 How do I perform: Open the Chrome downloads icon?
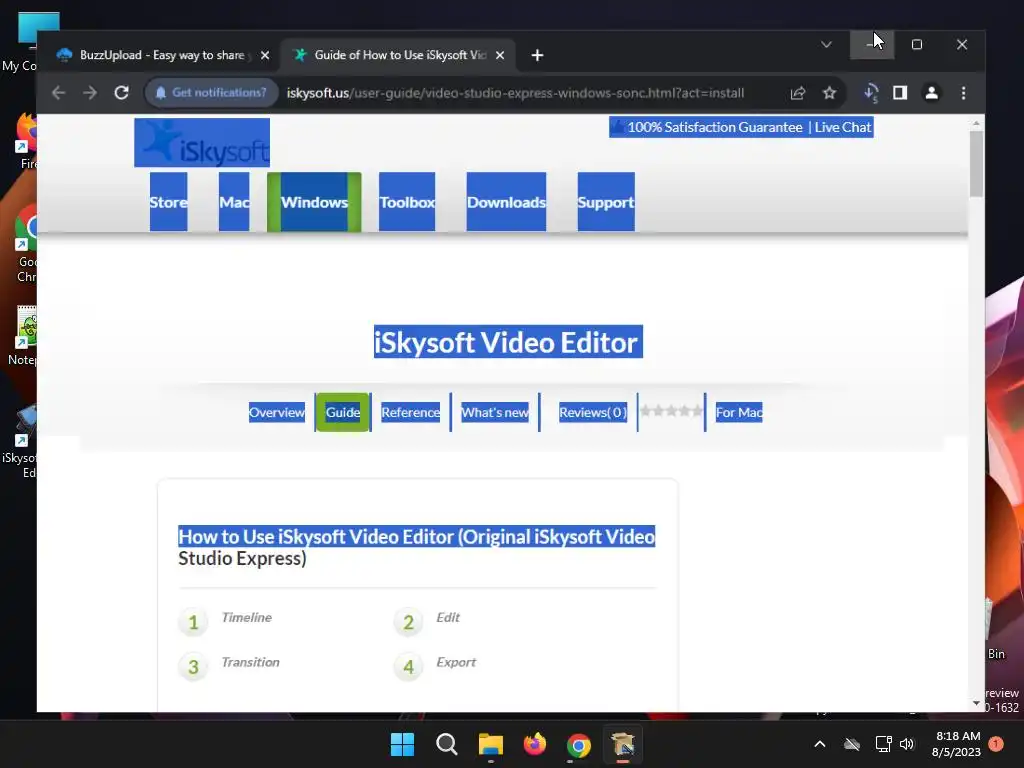click(871, 93)
